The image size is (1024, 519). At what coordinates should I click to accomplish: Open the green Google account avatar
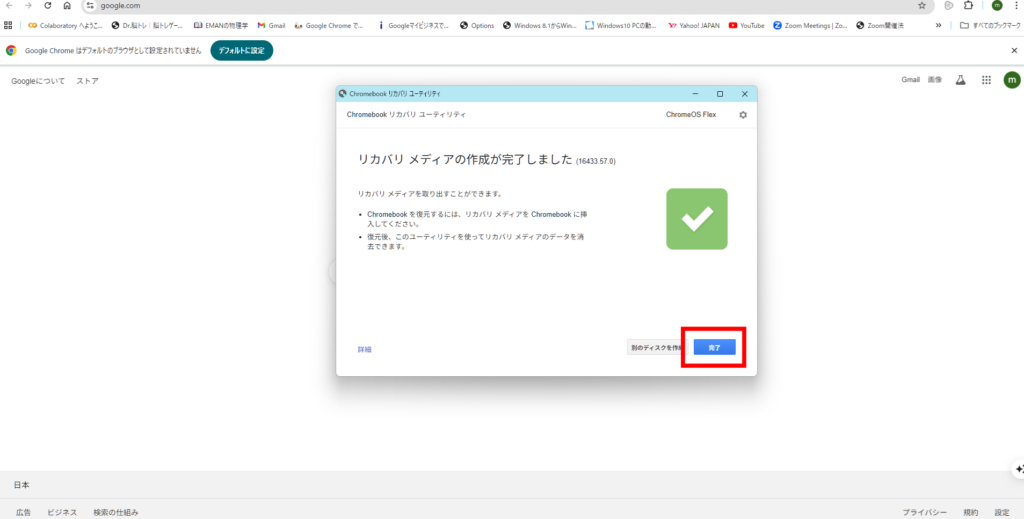point(1012,80)
